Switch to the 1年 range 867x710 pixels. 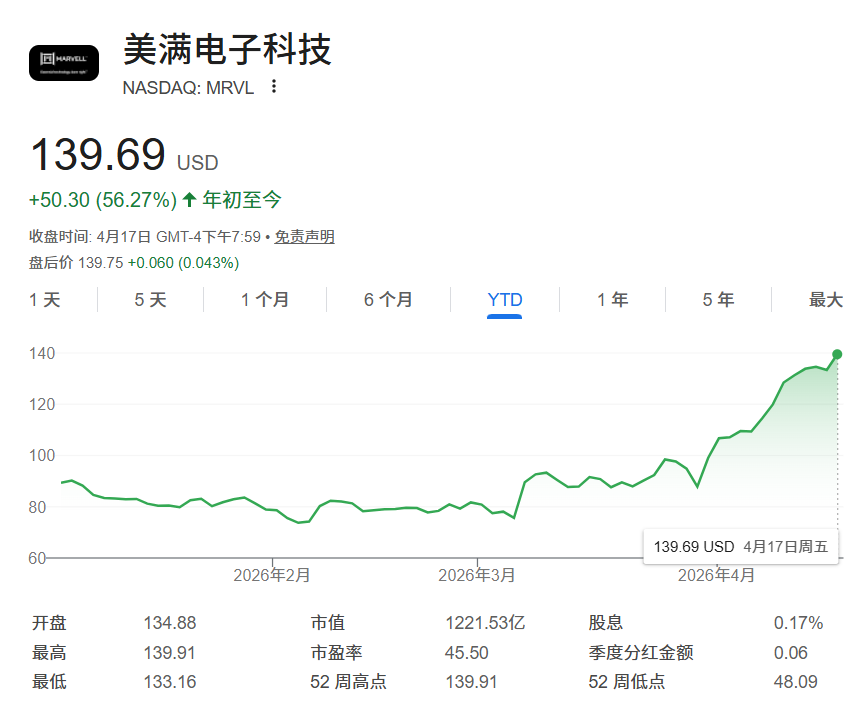coord(612,299)
